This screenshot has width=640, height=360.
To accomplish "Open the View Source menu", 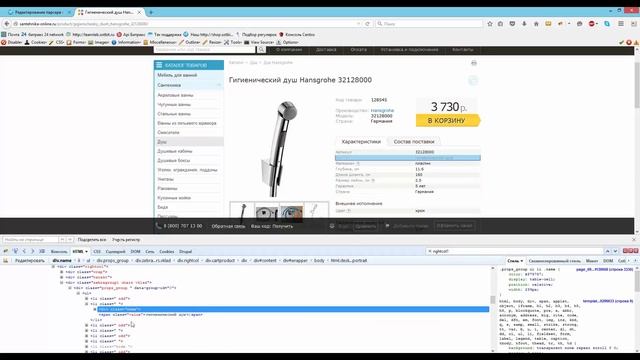I will [x=259, y=42].
